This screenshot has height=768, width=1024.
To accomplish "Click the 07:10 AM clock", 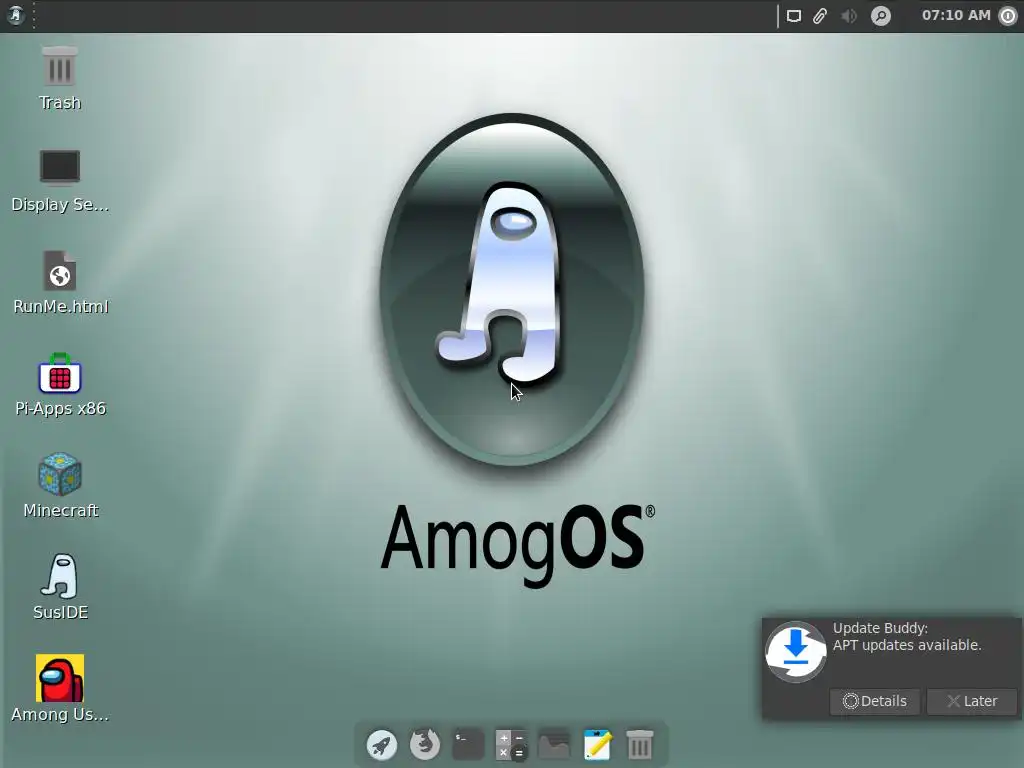I will (956, 15).
